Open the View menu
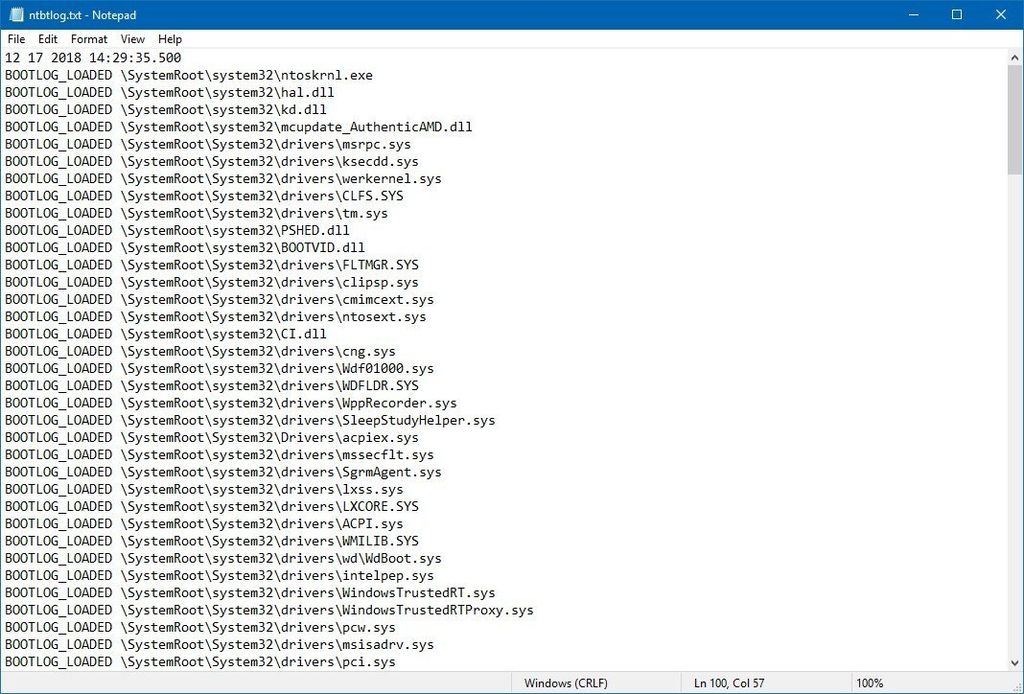 (x=132, y=39)
